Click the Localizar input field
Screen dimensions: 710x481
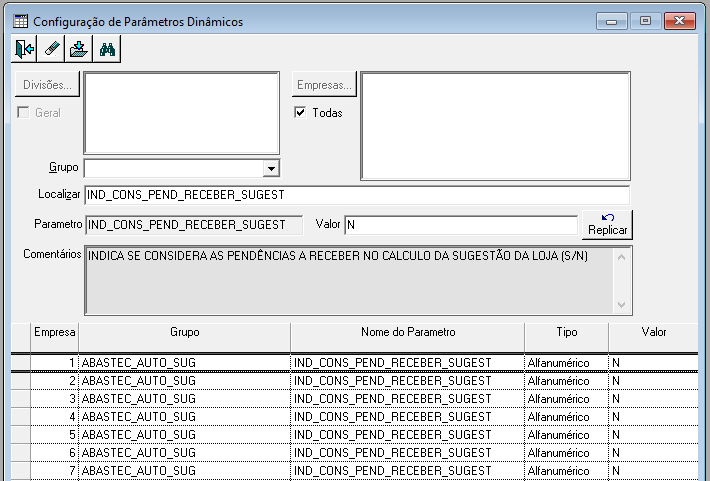click(x=357, y=195)
